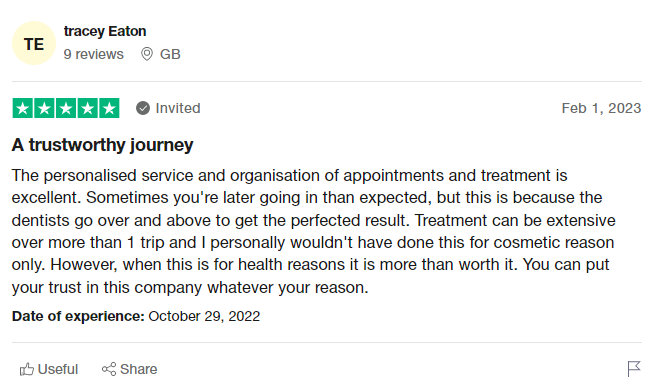Click the thumbs-up Useful icon
Screen dimensions: 655x390
tap(27, 369)
